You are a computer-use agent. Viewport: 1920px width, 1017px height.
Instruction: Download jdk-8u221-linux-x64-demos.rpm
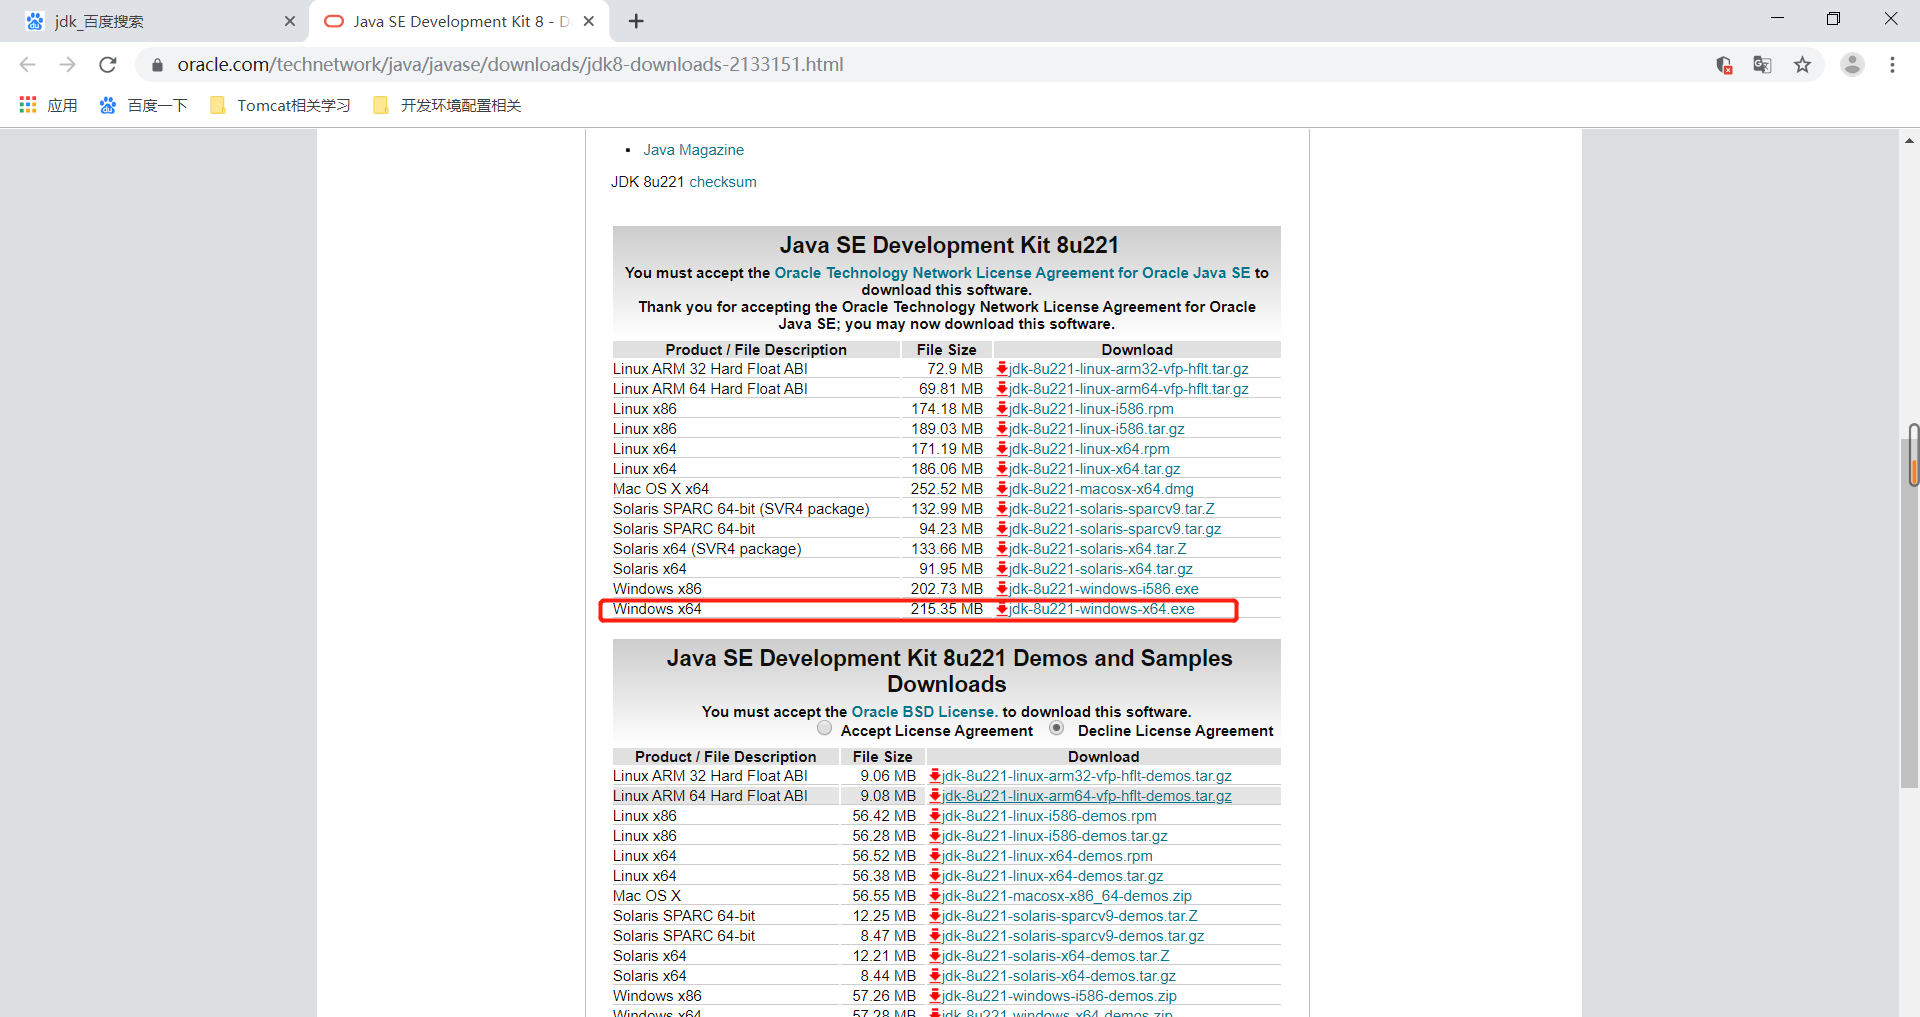(x=1047, y=856)
